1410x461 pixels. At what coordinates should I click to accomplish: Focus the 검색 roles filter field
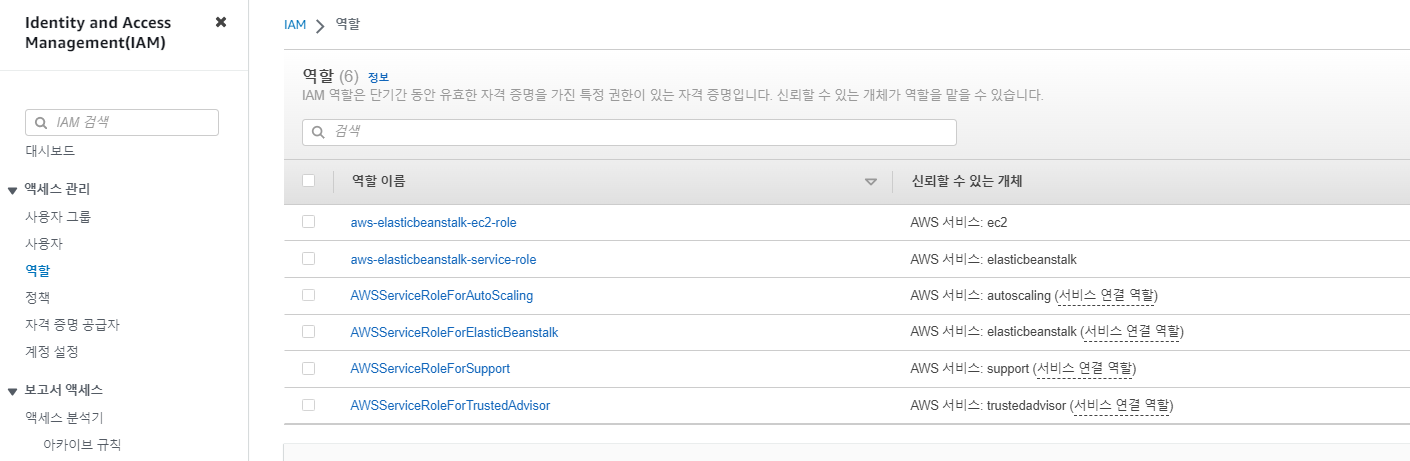[629, 132]
